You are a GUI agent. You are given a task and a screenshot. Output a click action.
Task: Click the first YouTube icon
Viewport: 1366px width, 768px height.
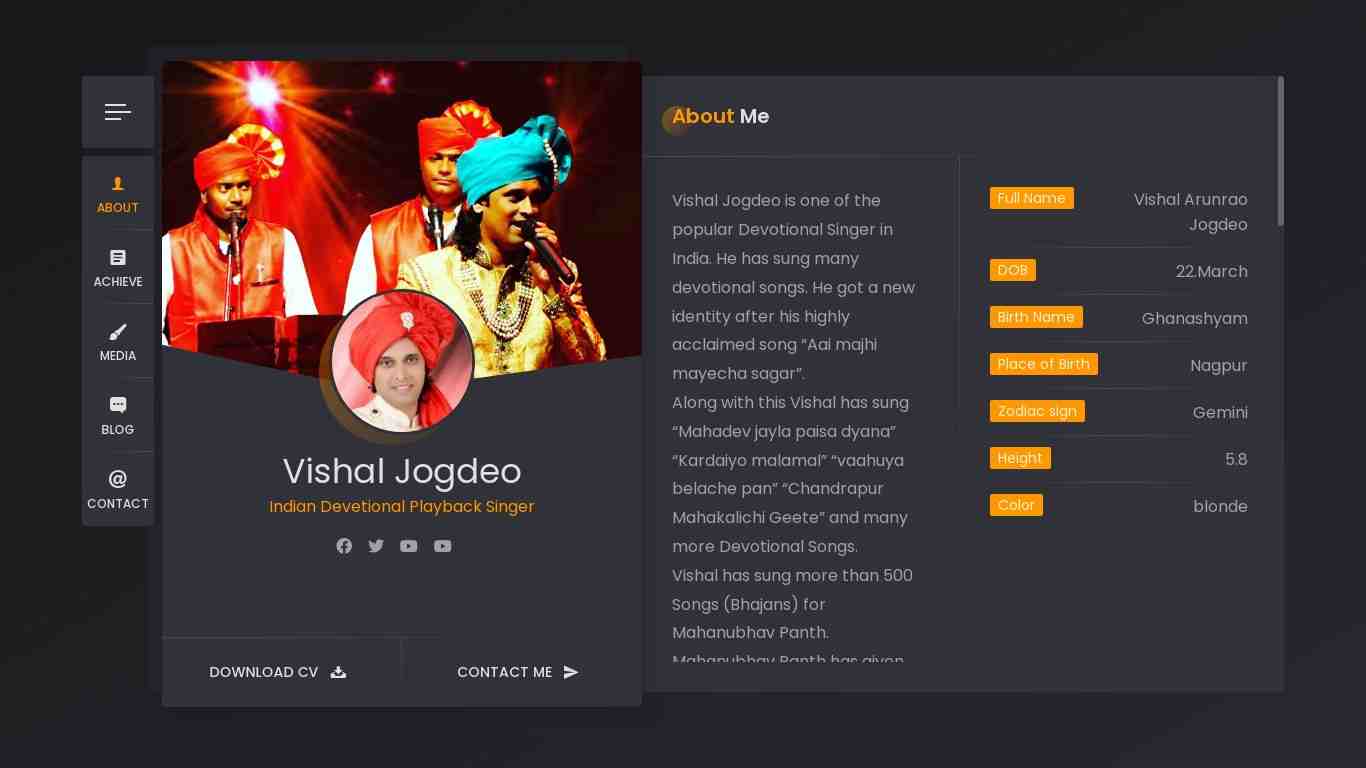pyautogui.click(x=409, y=546)
